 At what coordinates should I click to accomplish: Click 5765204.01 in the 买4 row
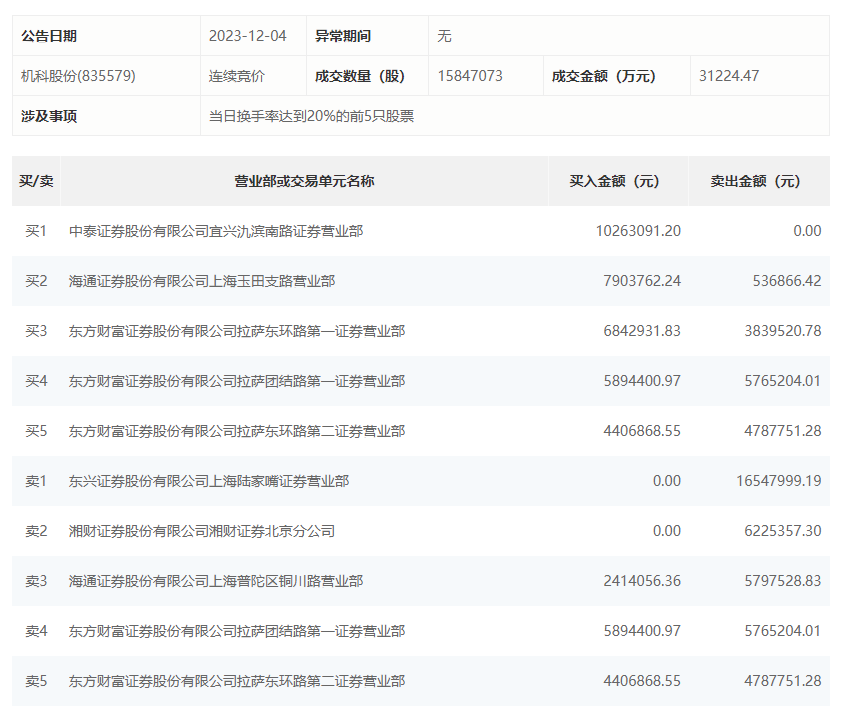pyautogui.click(x=782, y=381)
